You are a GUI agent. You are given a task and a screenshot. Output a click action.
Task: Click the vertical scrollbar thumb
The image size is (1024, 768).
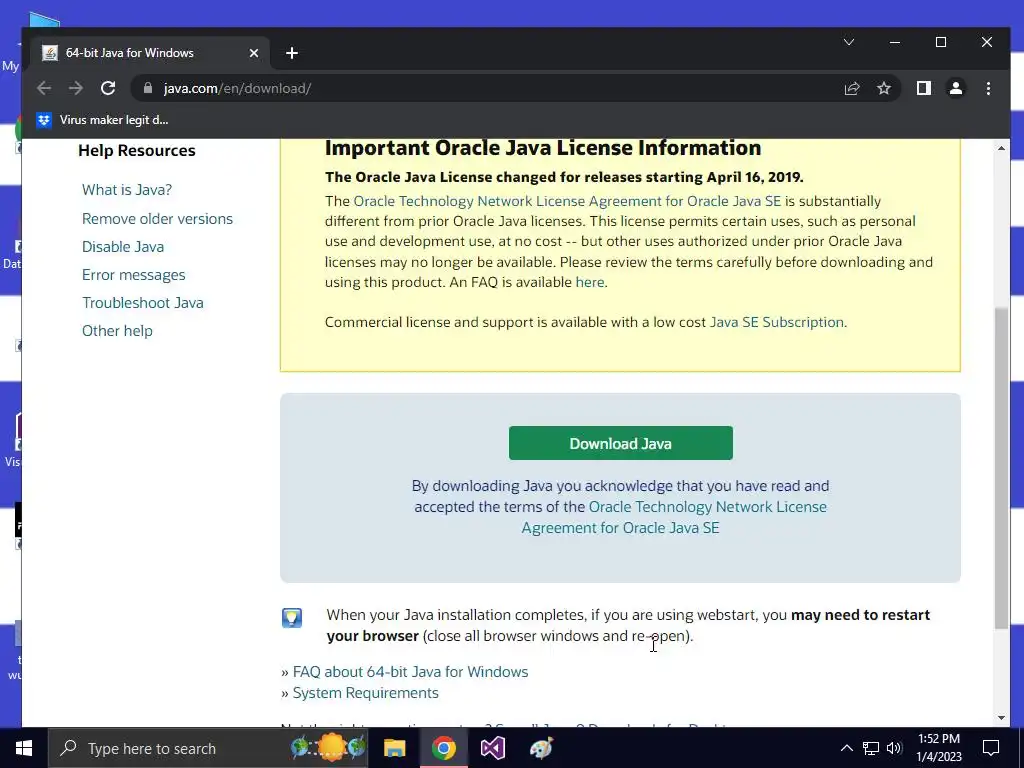pyautogui.click(x=1001, y=468)
